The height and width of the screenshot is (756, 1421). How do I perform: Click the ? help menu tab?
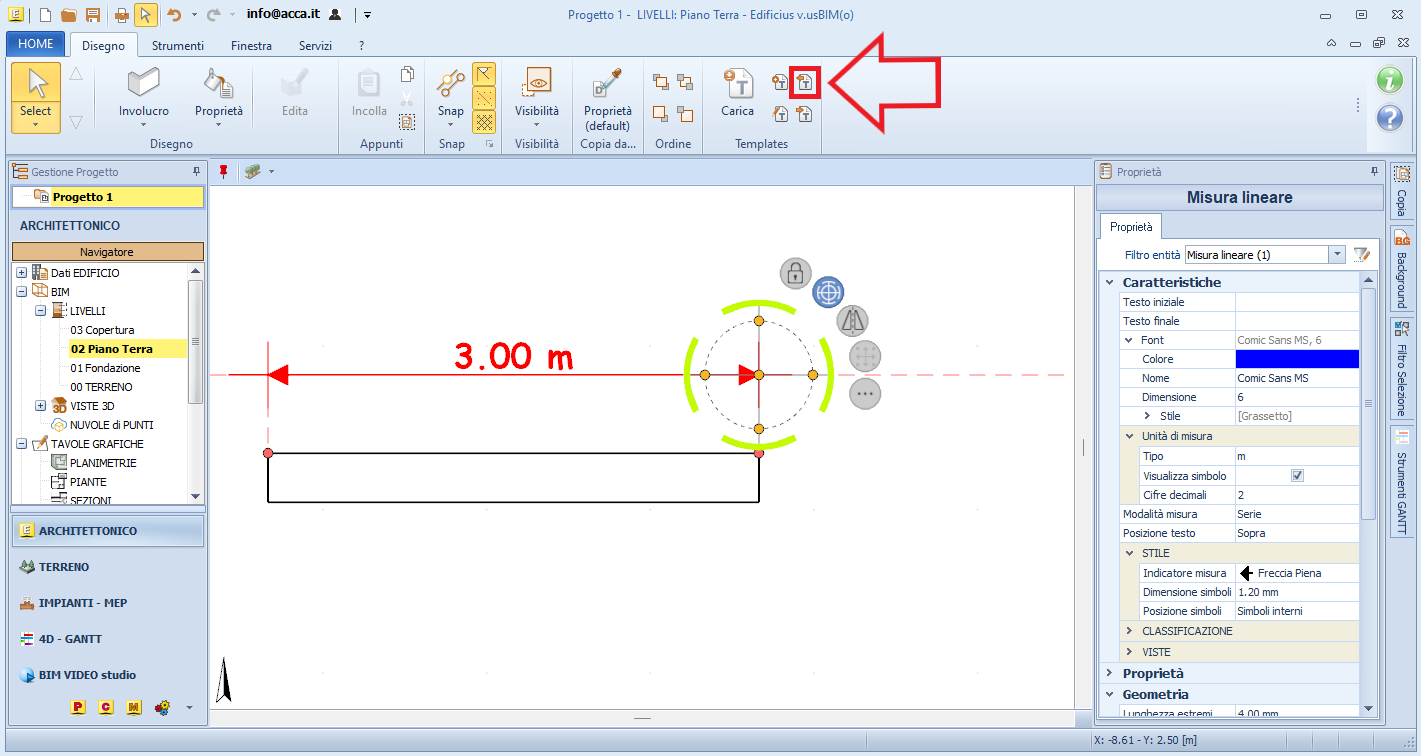[361, 46]
